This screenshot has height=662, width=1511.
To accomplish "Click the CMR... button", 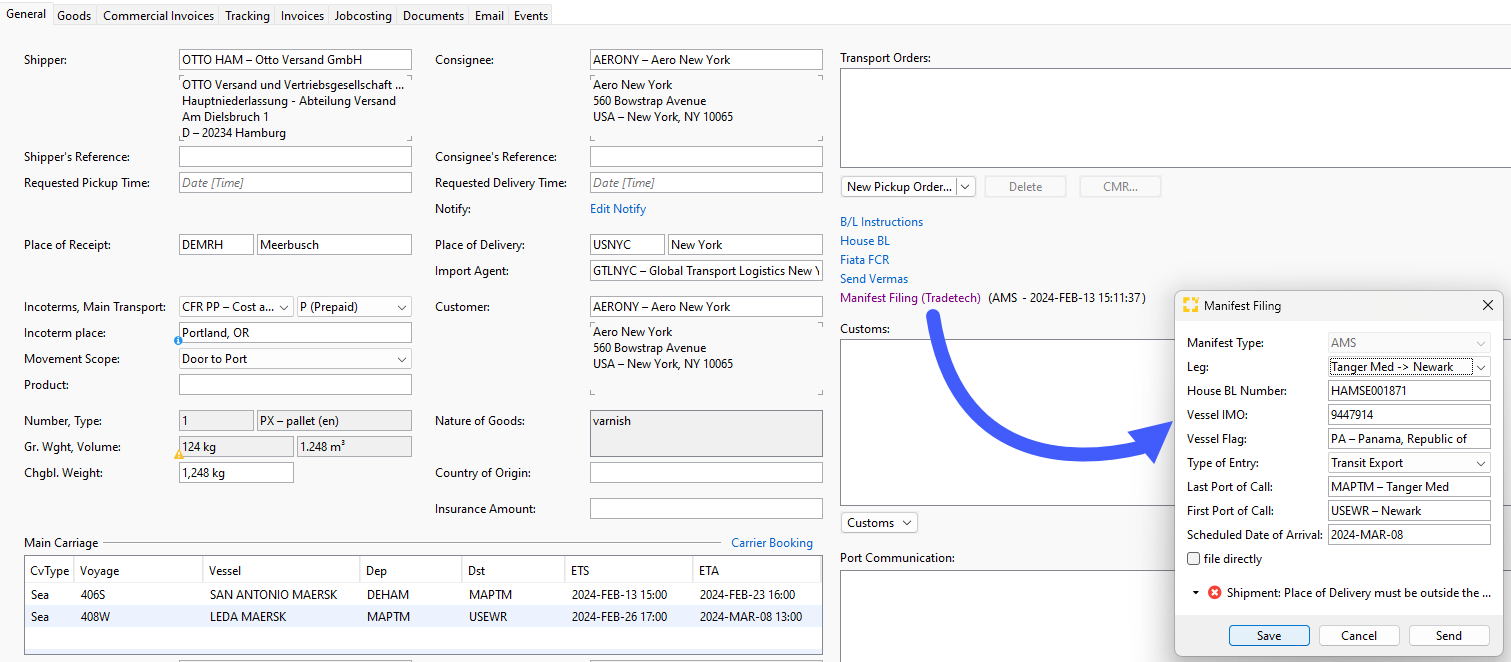I will pyautogui.click(x=1120, y=187).
